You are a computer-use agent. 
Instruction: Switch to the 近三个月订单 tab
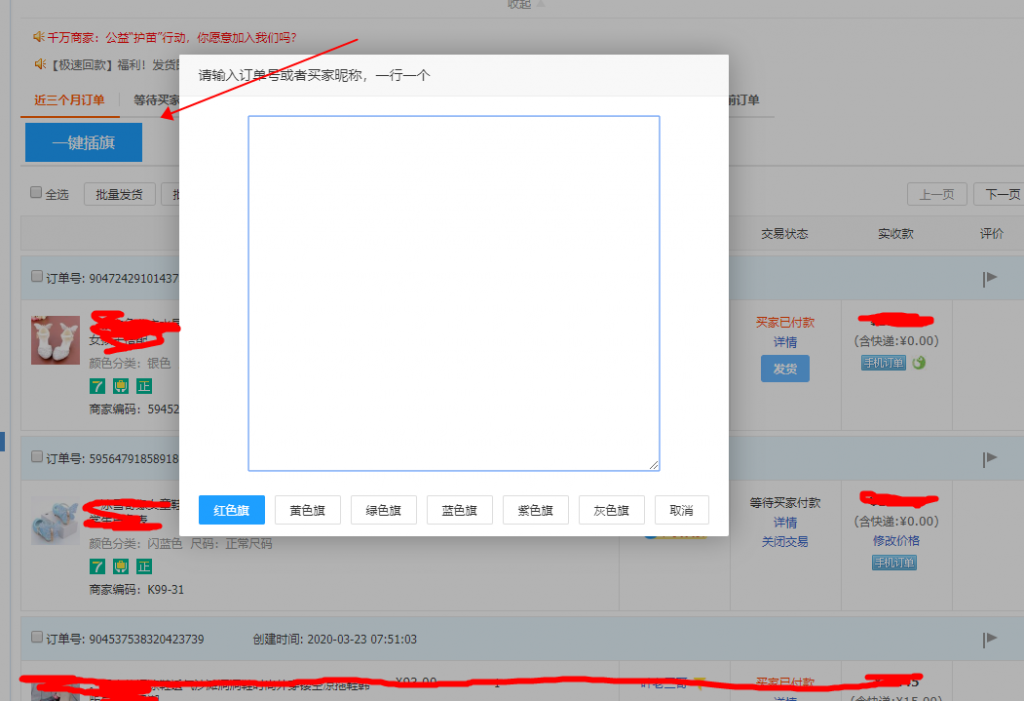click(69, 100)
